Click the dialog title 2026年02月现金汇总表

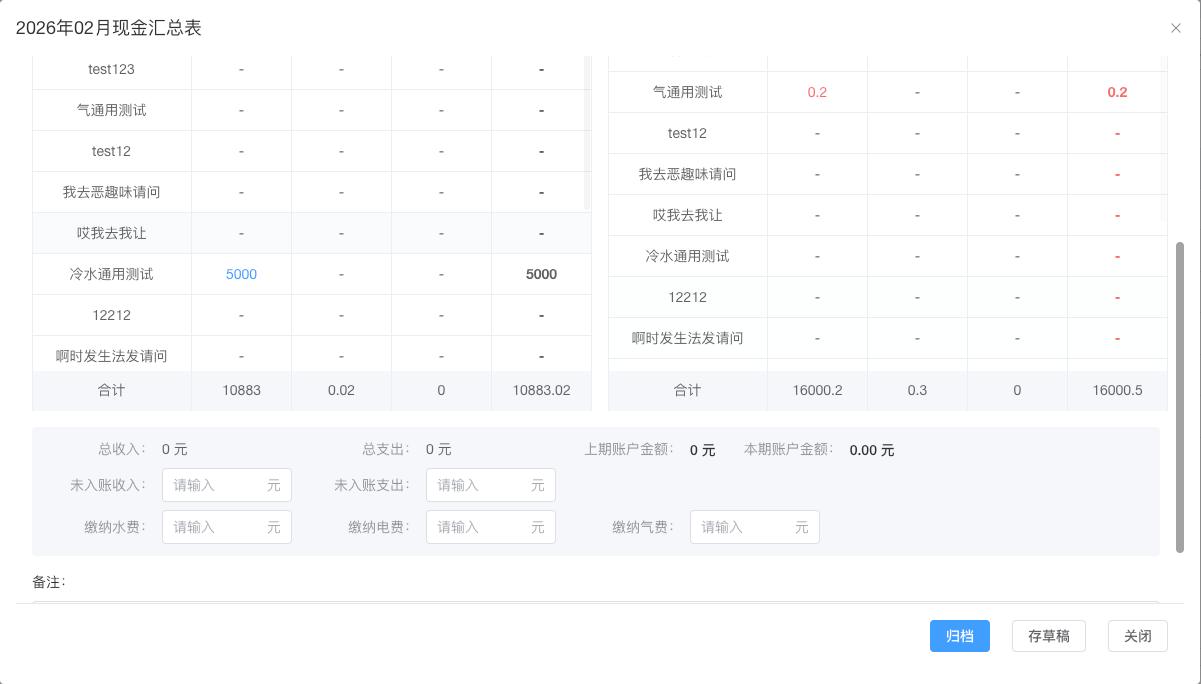click(109, 28)
